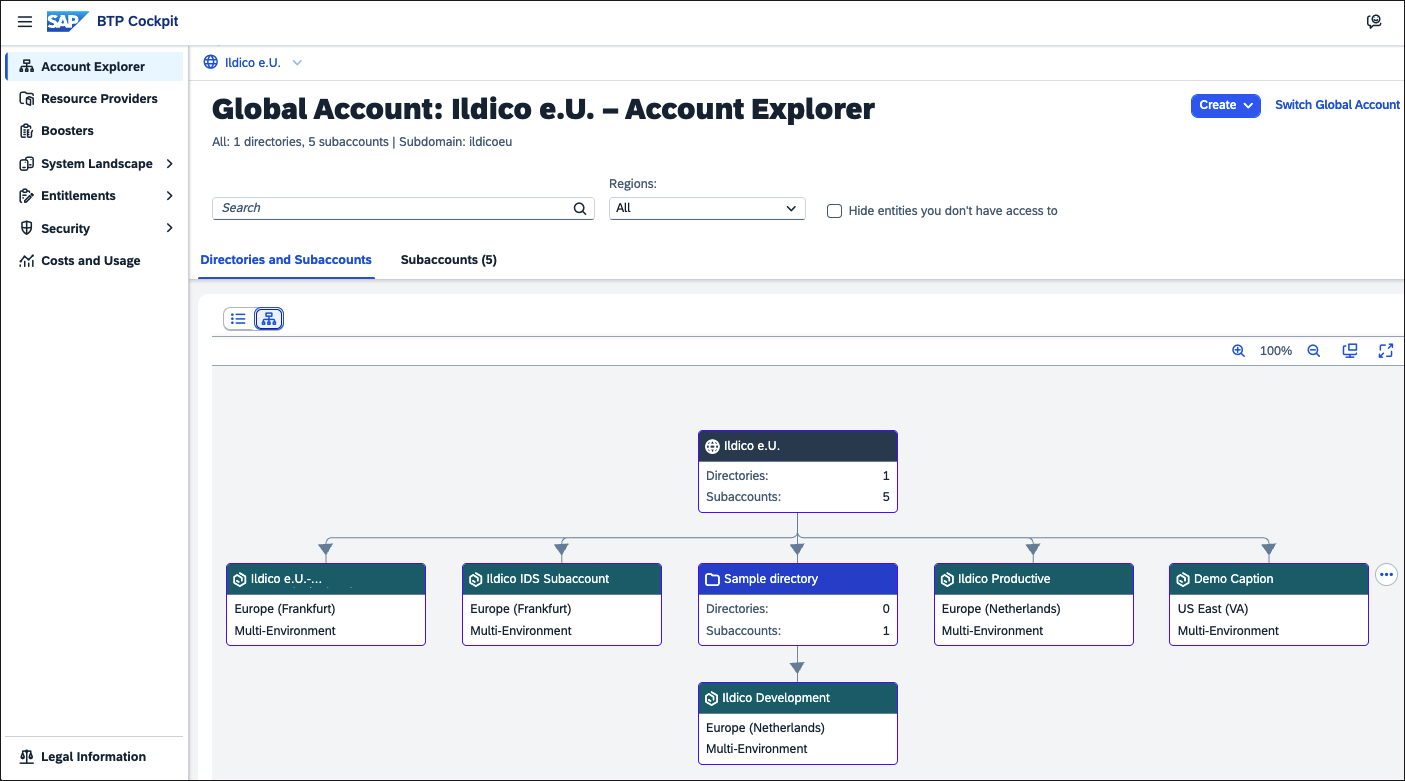Open Resource Providers in sidebar
The width and height of the screenshot is (1405, 781).
[x=95, y=99]
